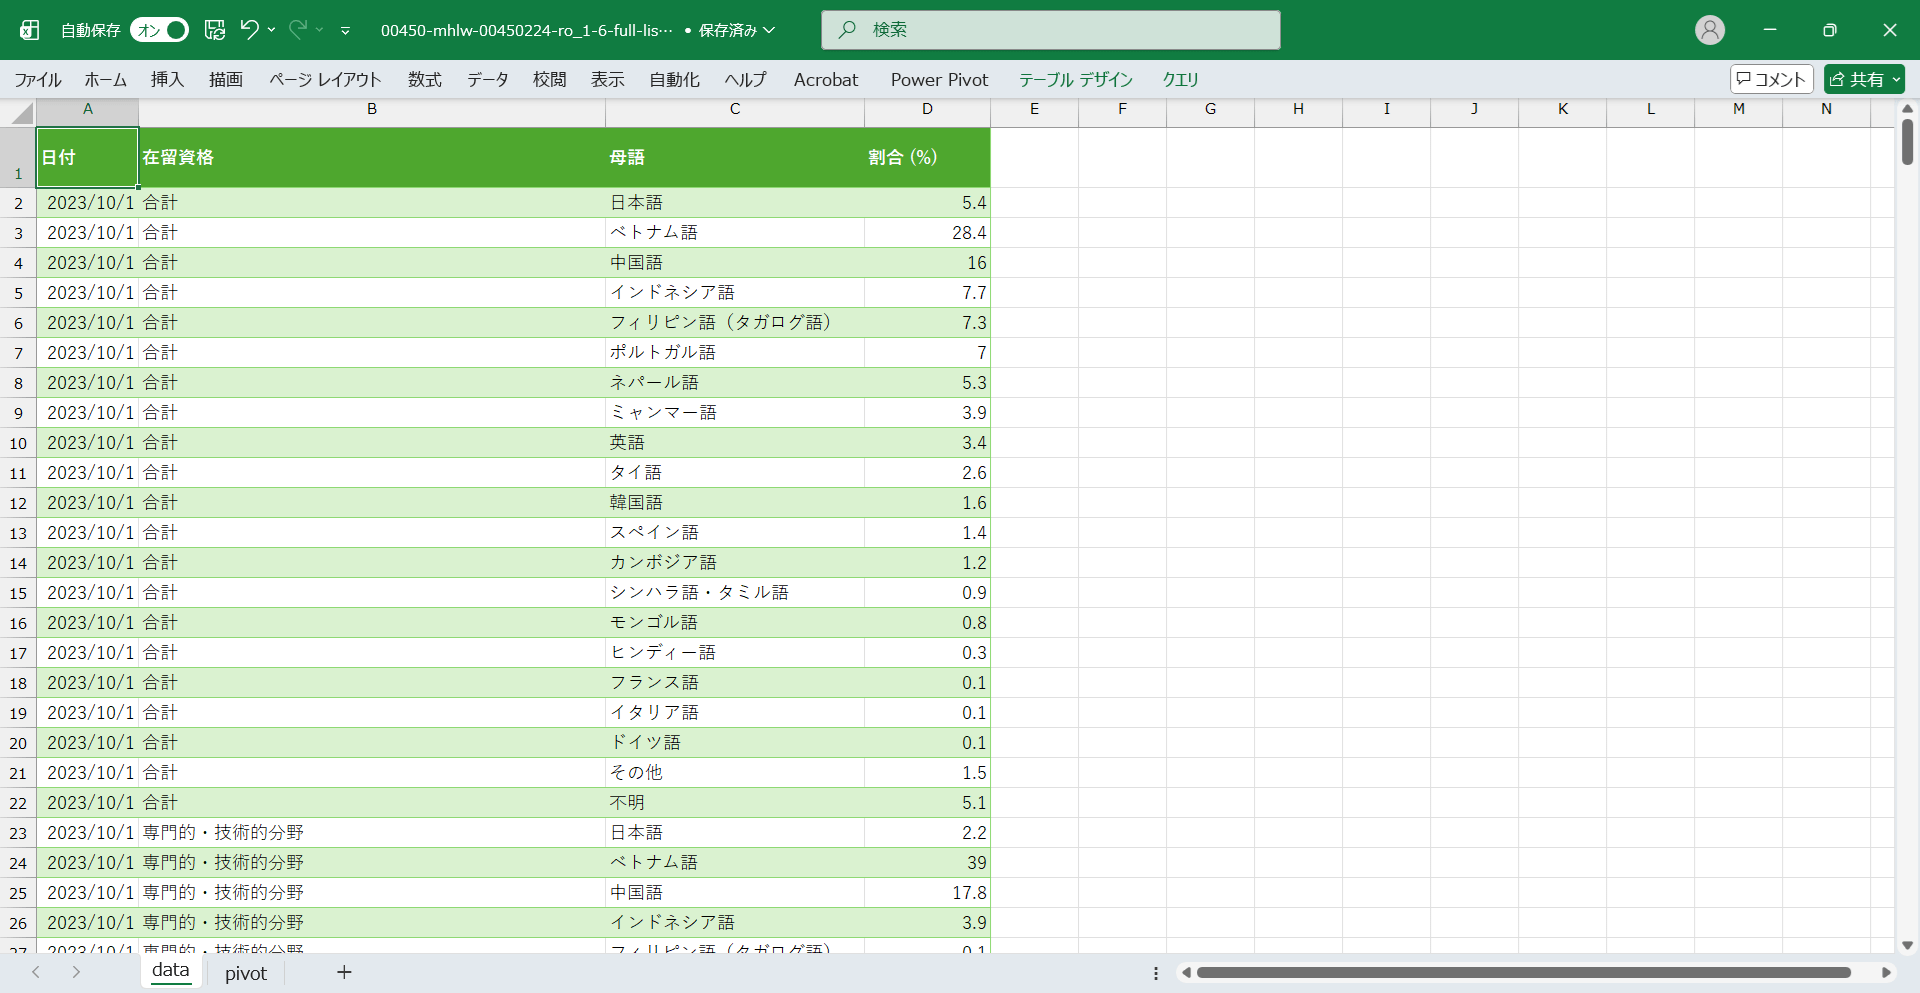Open the データ ribbon tab
The image size is (1920, 993).
tap(487, 80)
